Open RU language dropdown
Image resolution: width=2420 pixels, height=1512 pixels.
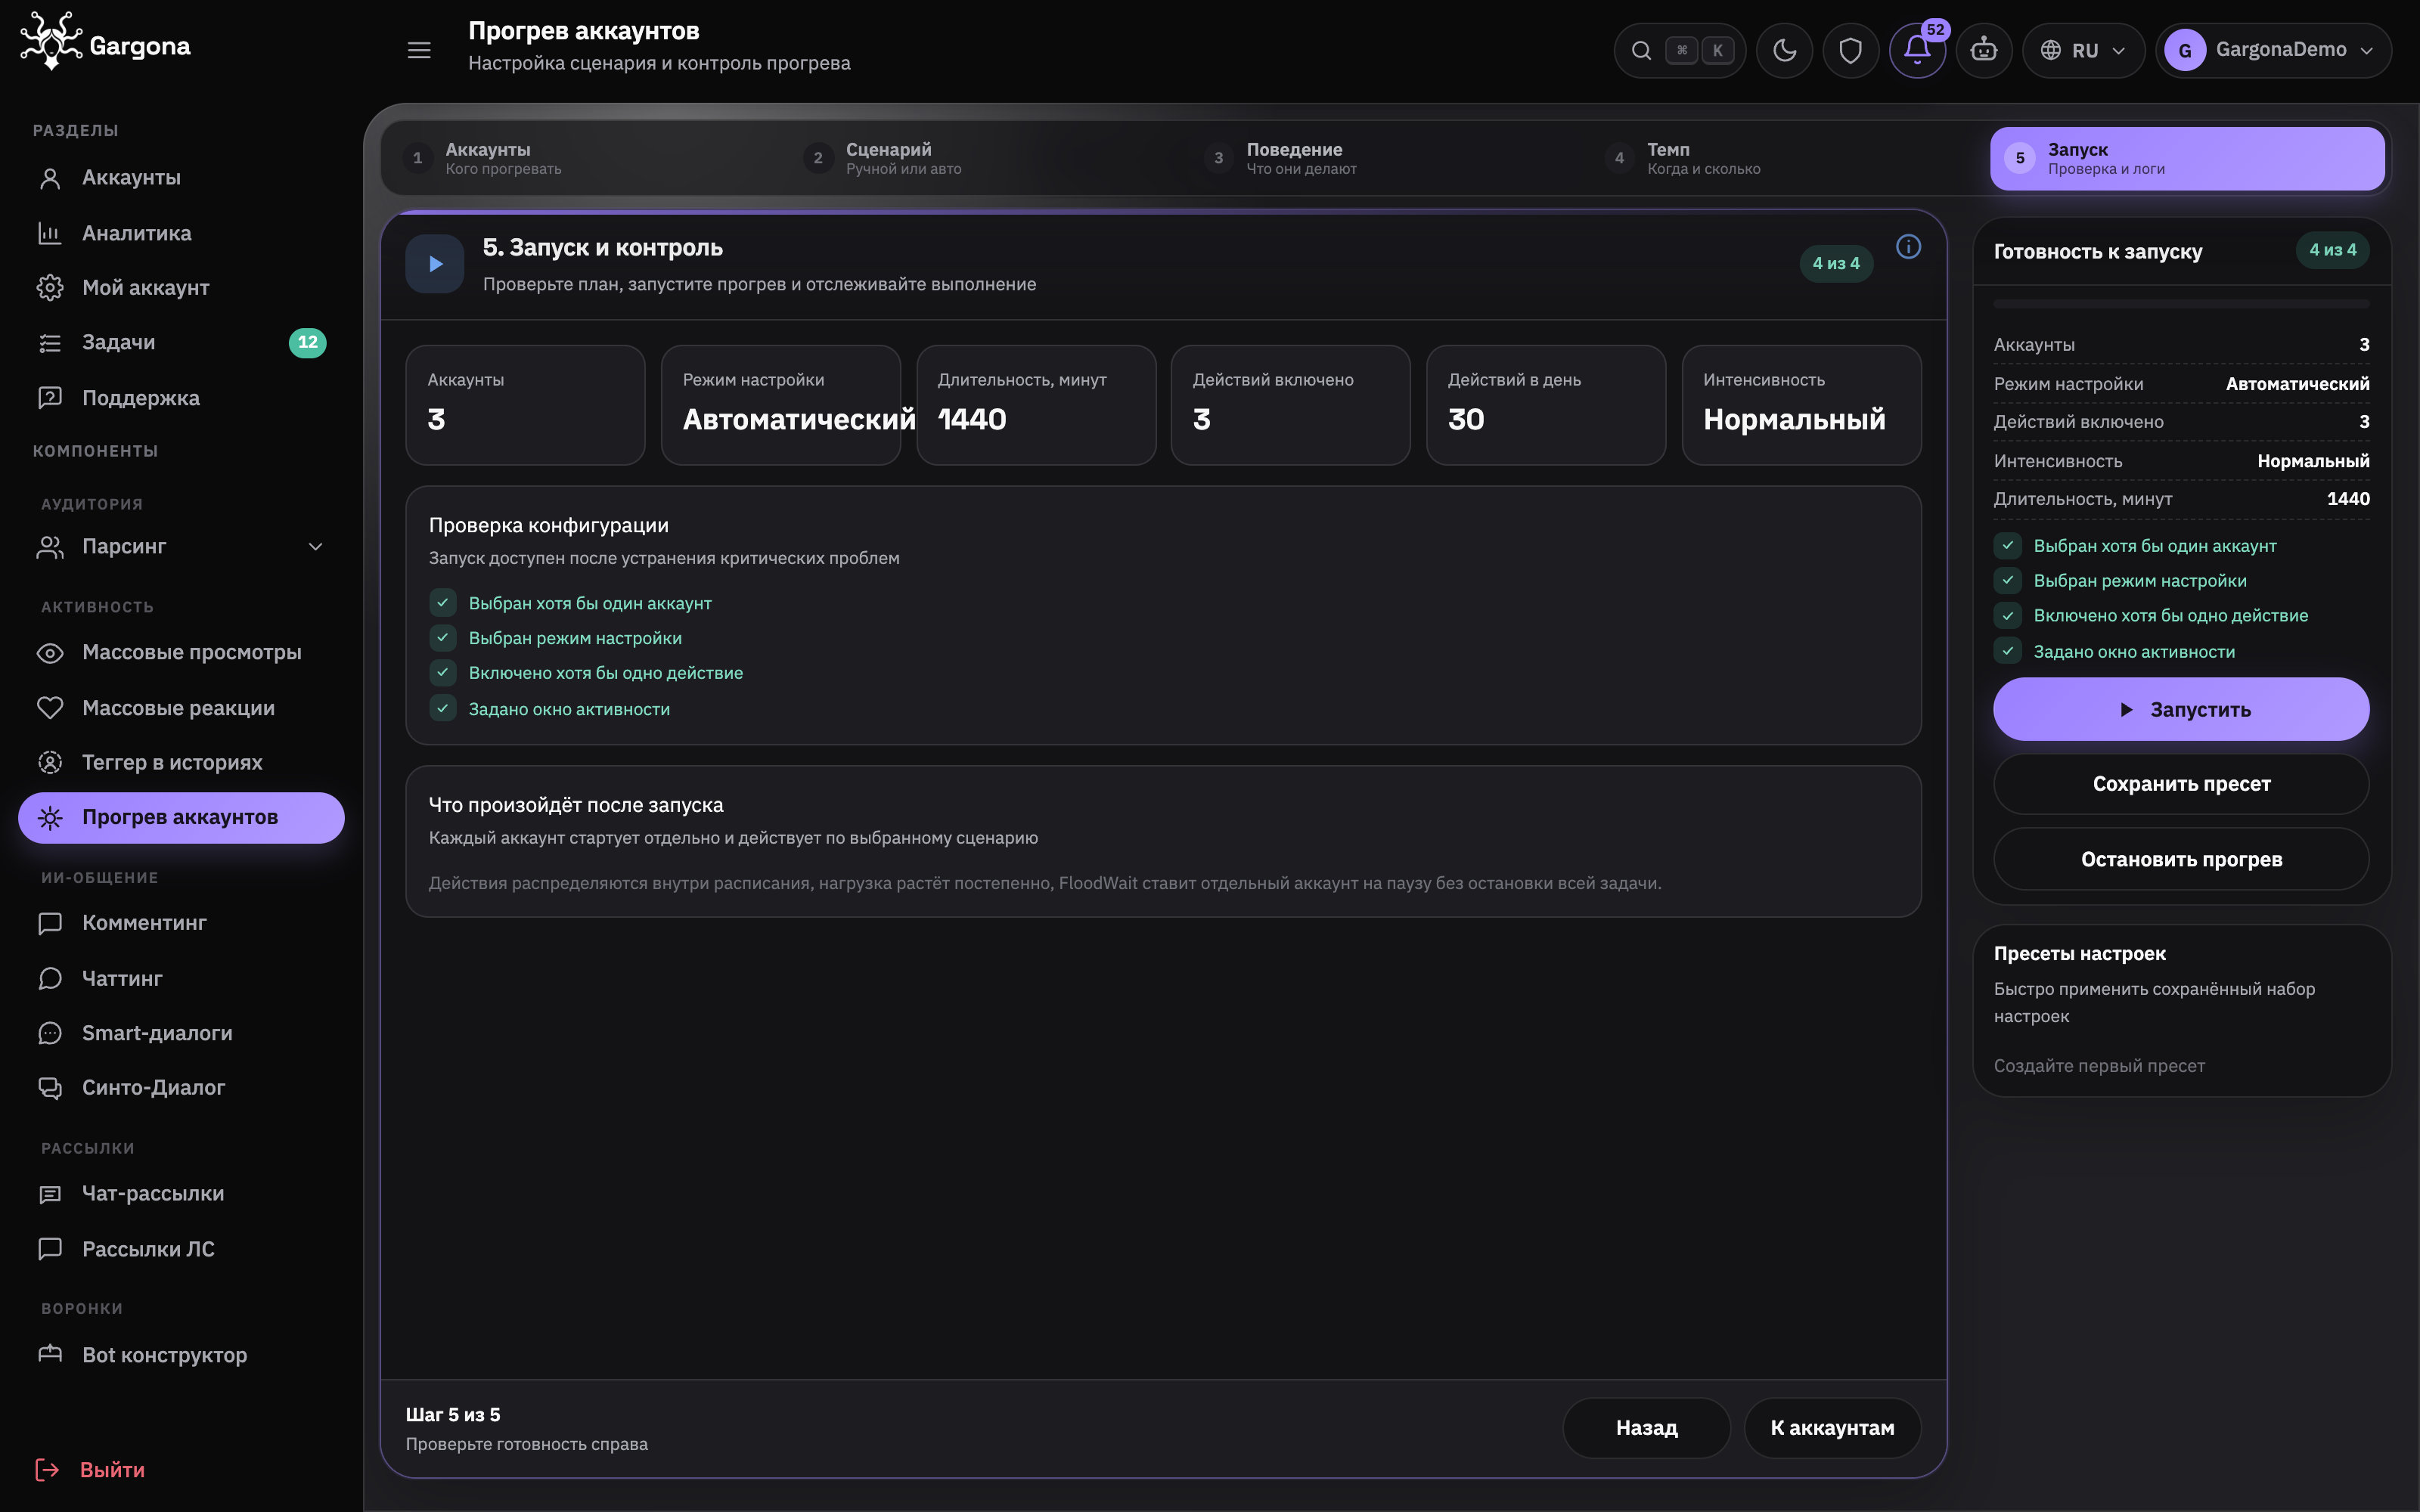click(2083, 50)
